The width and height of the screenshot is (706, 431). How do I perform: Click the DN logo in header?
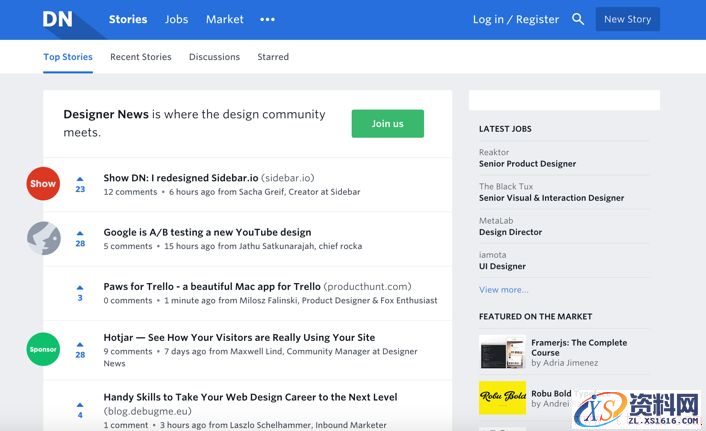(59, 19)
